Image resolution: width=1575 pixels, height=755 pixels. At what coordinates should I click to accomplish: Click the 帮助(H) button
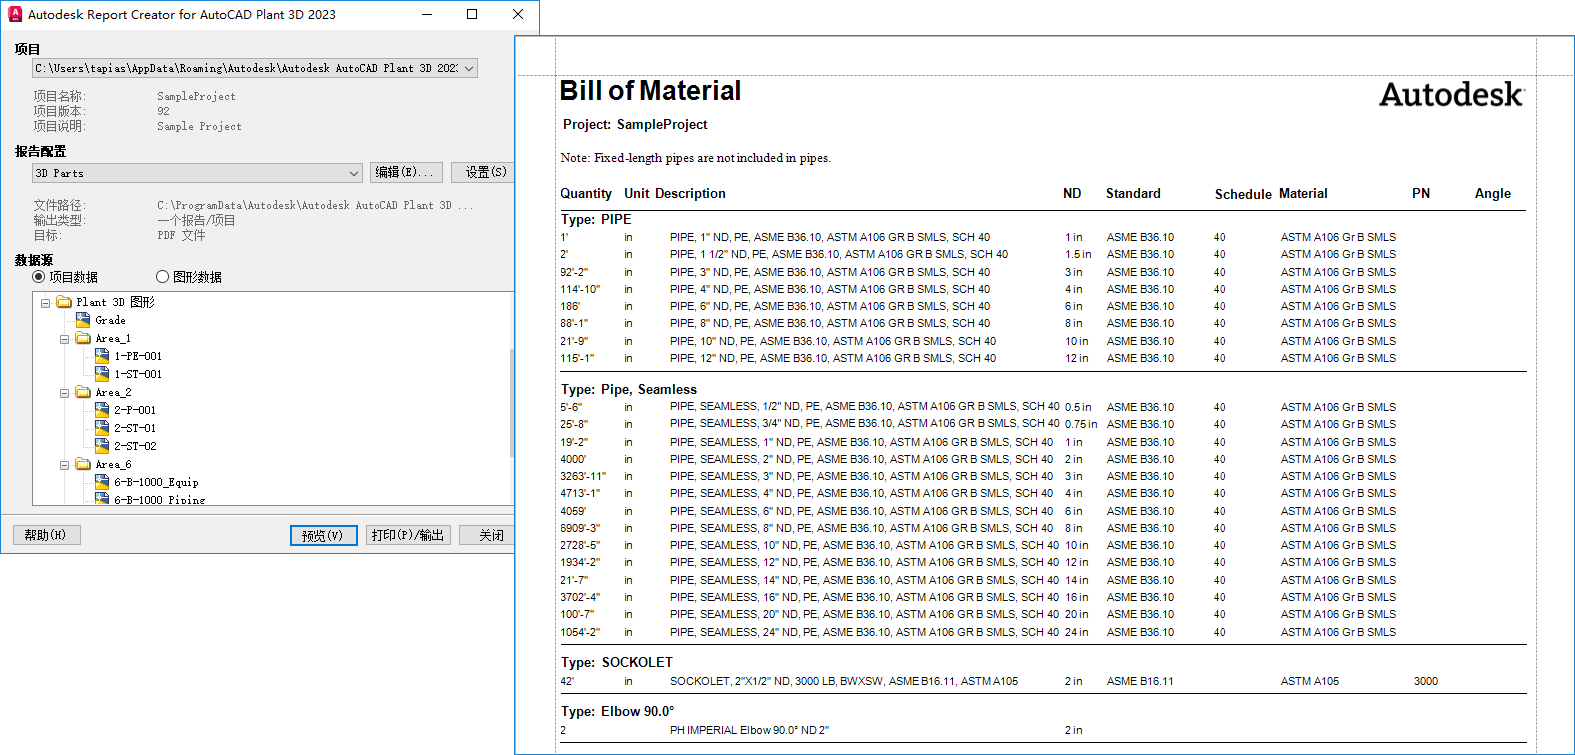(x=46, y=535)
